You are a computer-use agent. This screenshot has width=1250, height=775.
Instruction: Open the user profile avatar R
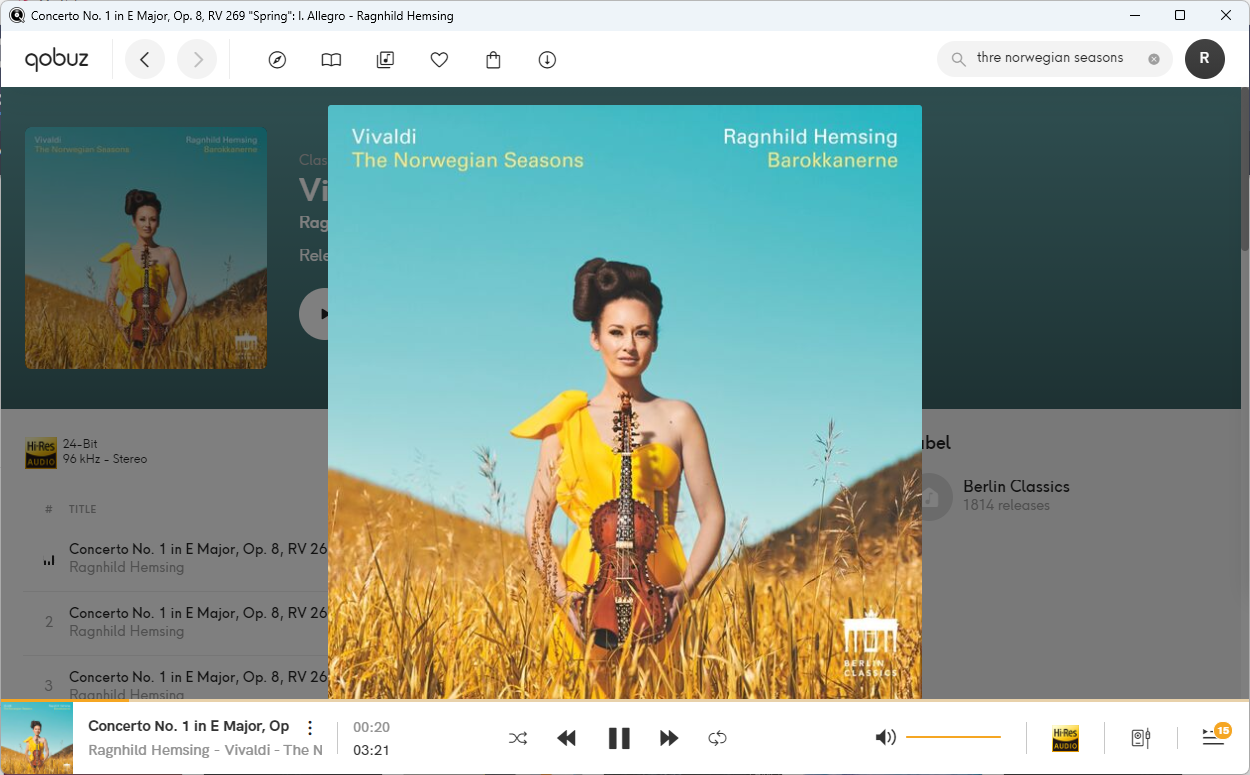[x=1204, y=59]
